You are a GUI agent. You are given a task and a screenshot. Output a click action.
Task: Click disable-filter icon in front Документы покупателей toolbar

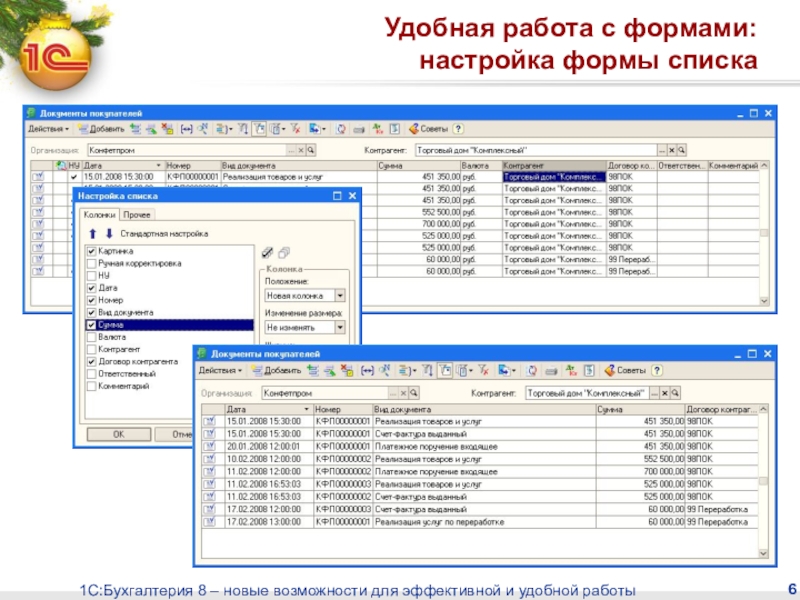(x=484, y=371)
